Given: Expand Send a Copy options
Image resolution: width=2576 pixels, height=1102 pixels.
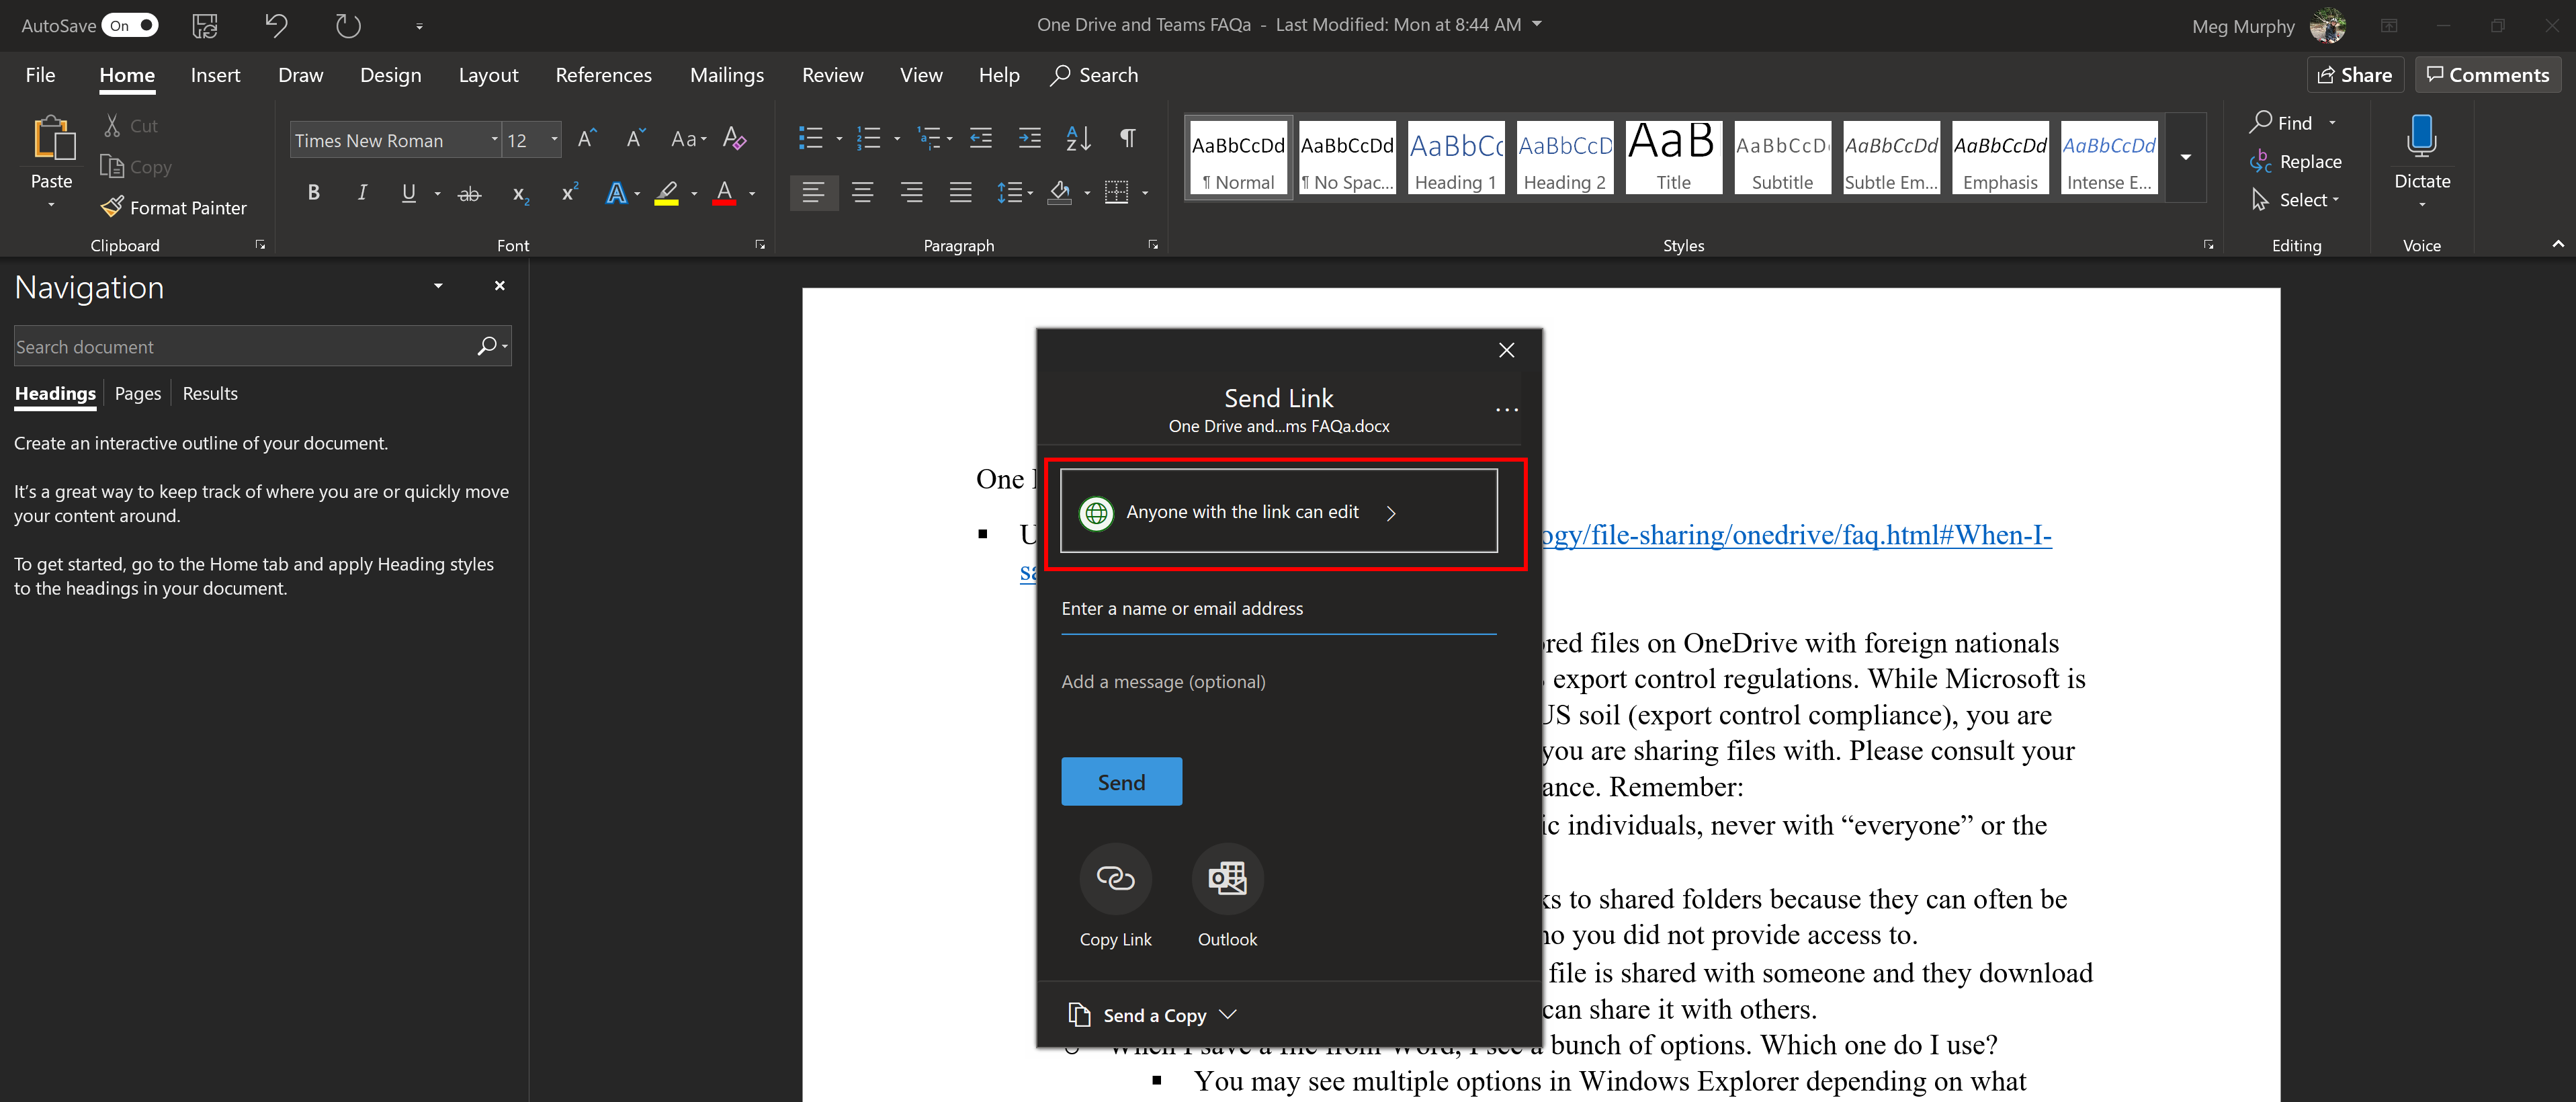Looking at the screenshot, I should point(1228,1014).
